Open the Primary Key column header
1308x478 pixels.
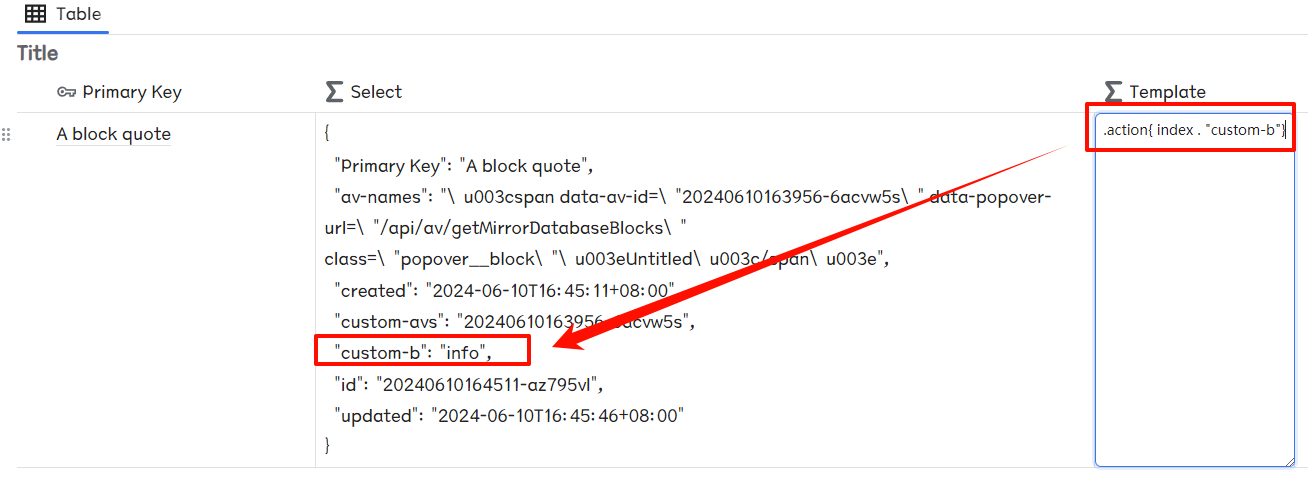pos(132,92)
